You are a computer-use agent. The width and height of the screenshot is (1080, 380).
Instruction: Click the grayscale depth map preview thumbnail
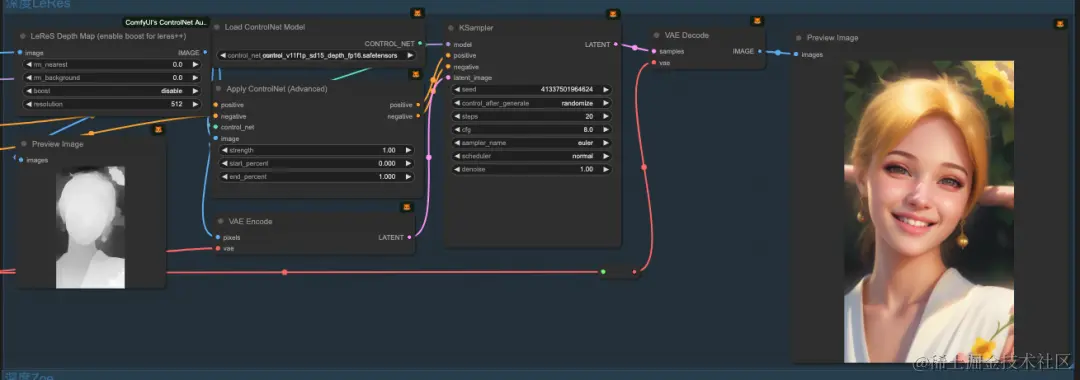[x=91, y=227]
